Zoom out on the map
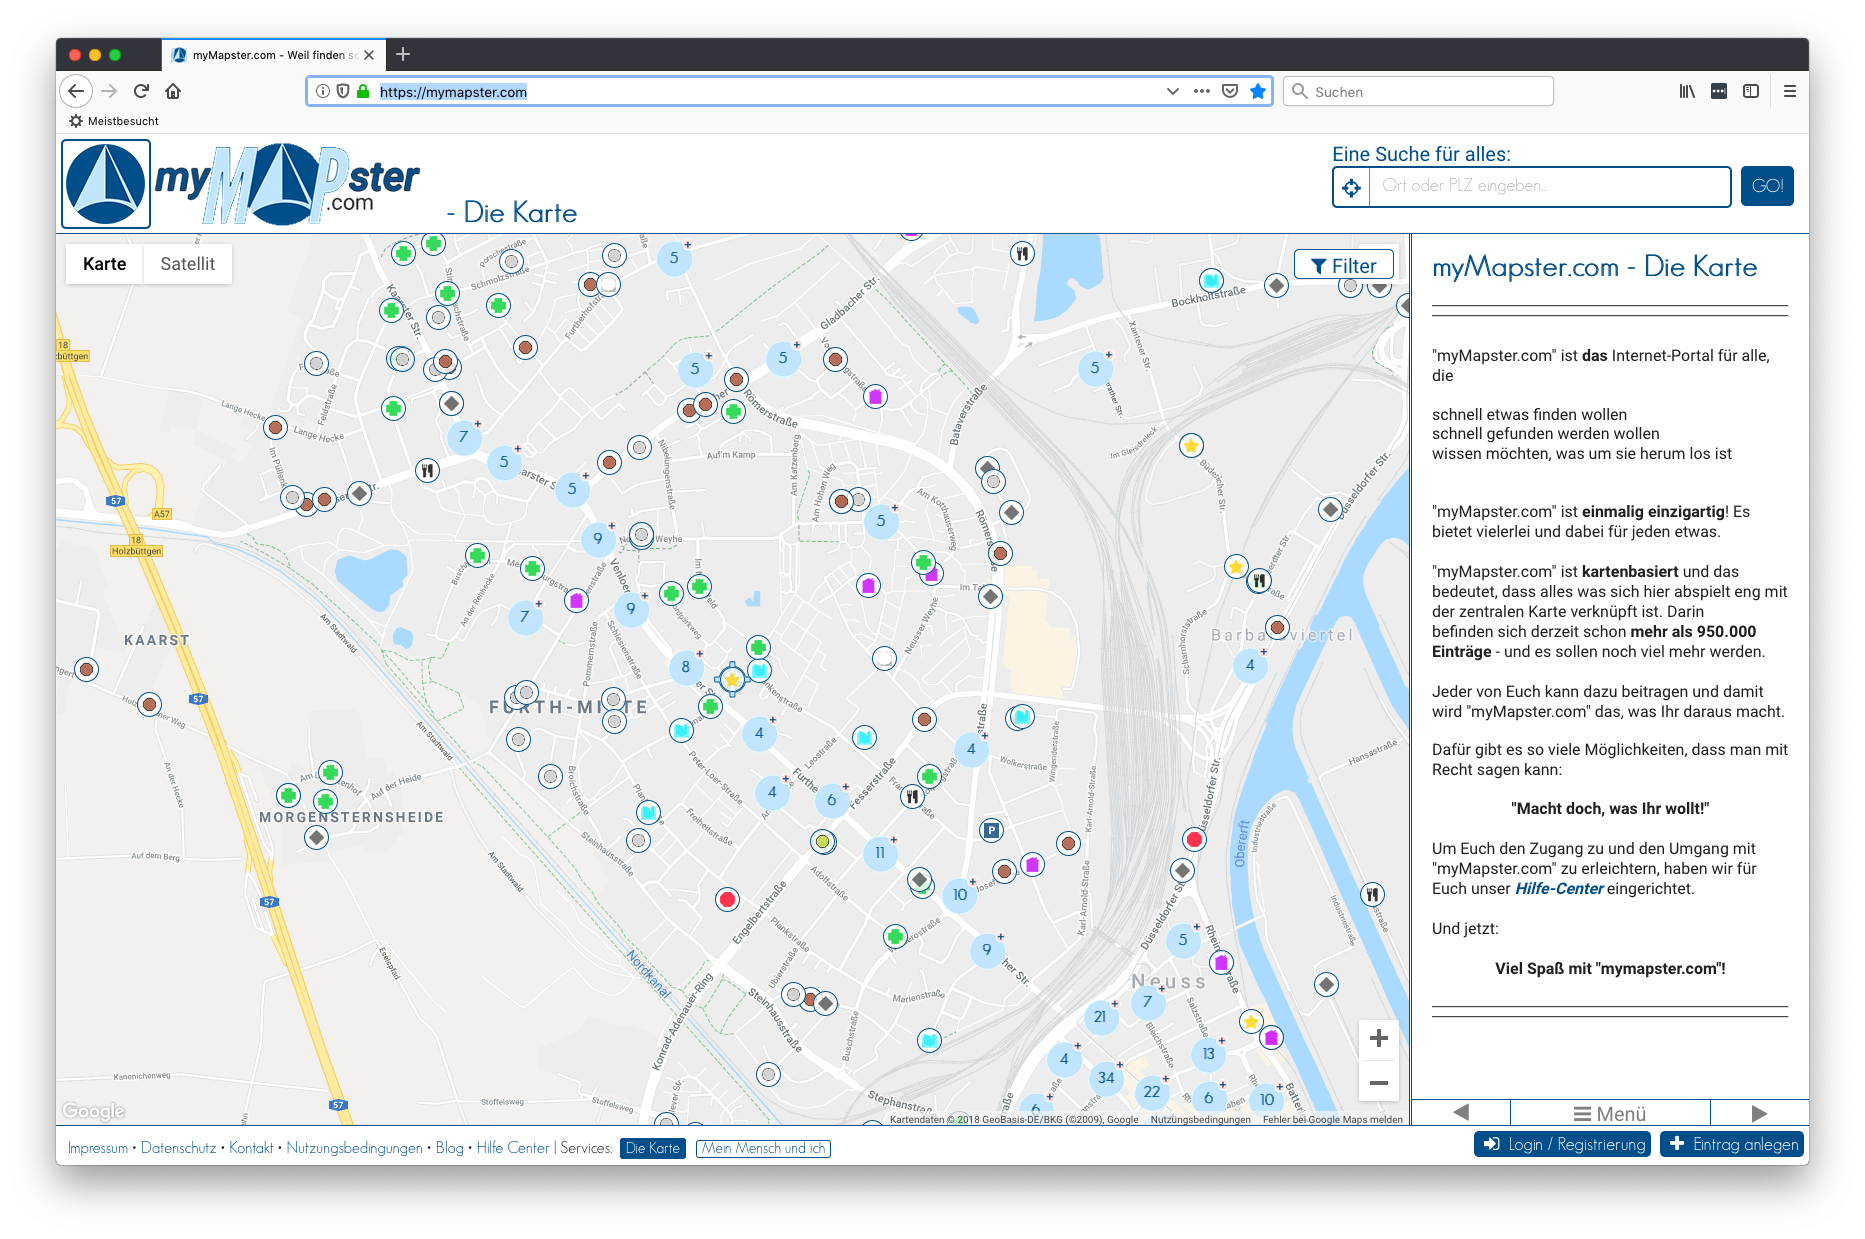 coord(1379,1083)
